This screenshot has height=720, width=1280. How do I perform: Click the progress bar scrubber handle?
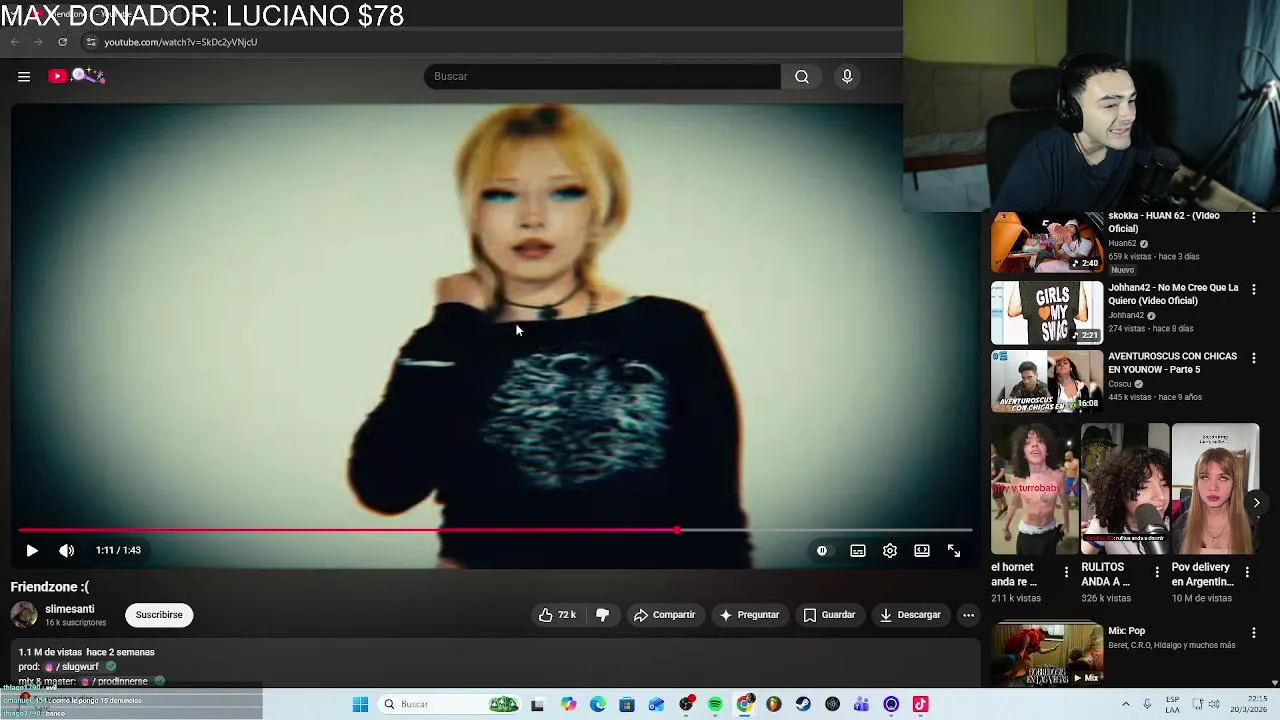pos(677,530)
